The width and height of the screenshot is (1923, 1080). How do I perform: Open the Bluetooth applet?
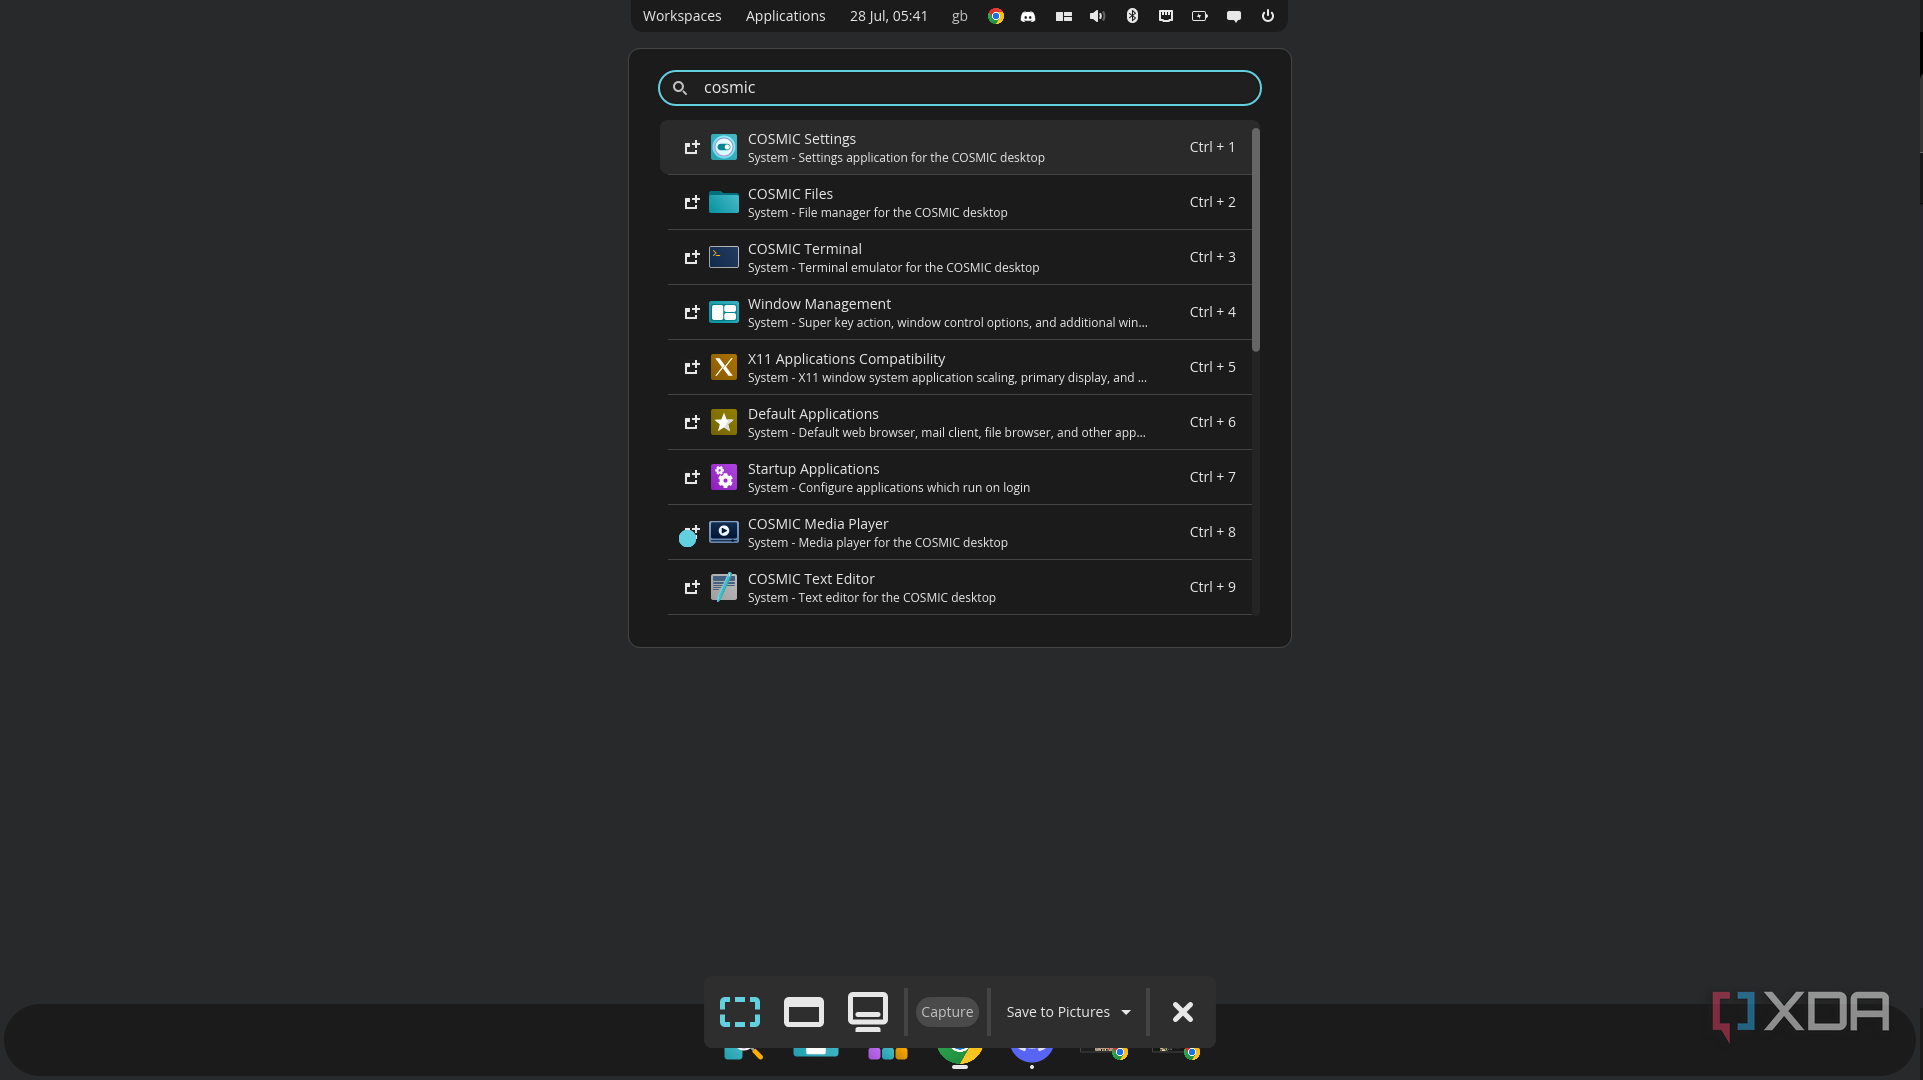point(1132,16)
